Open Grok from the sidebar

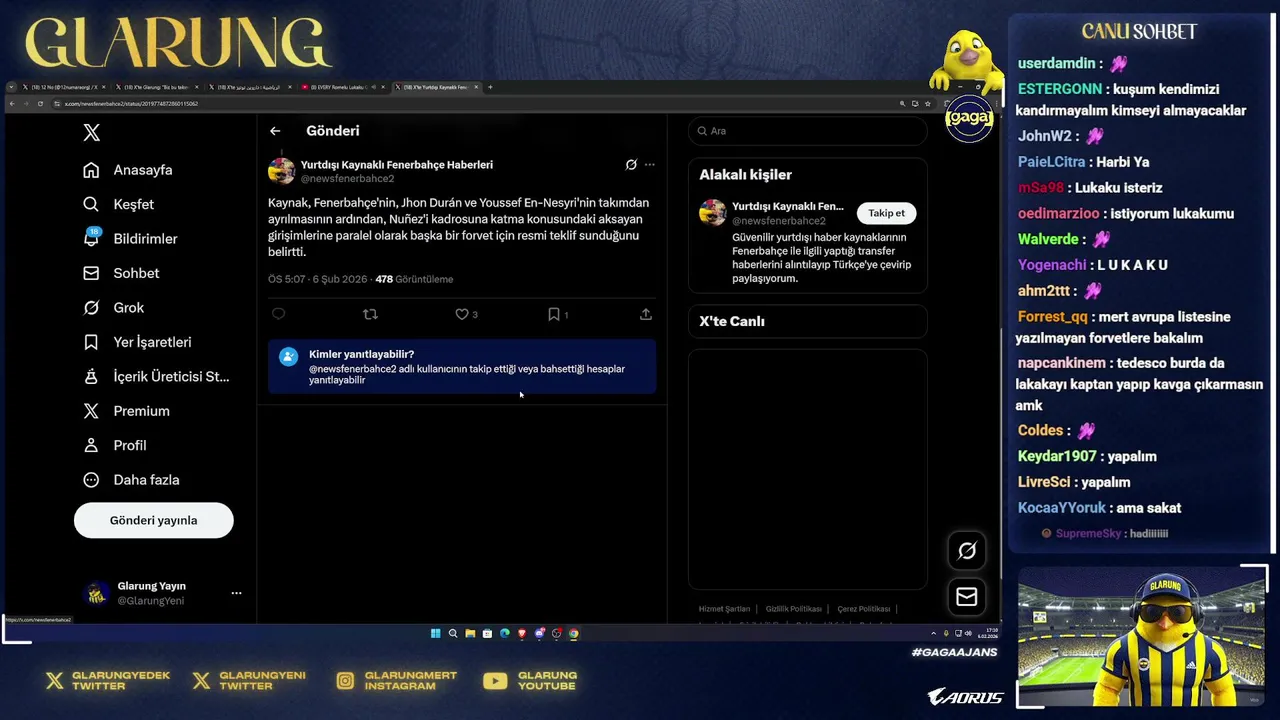113,308
